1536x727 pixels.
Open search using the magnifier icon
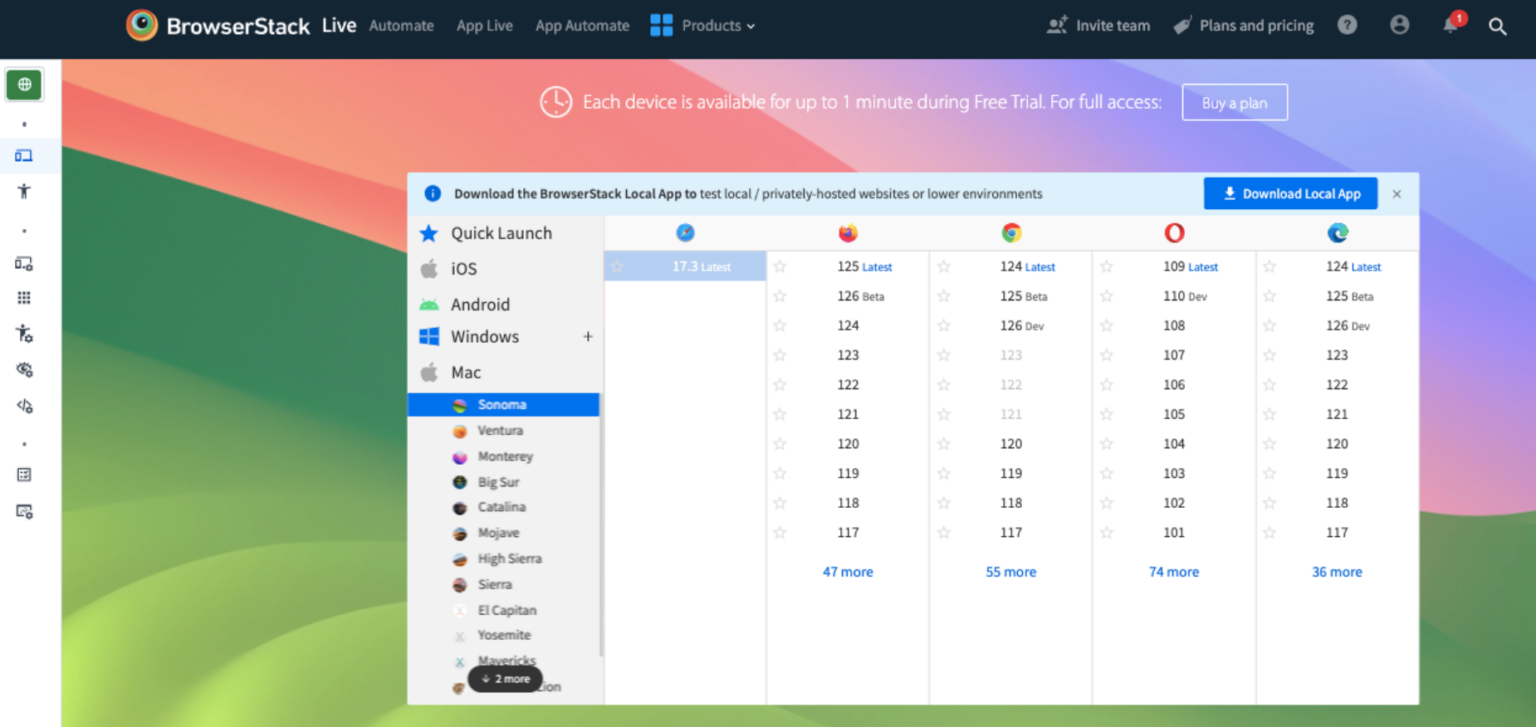[x=1497, y=26]
